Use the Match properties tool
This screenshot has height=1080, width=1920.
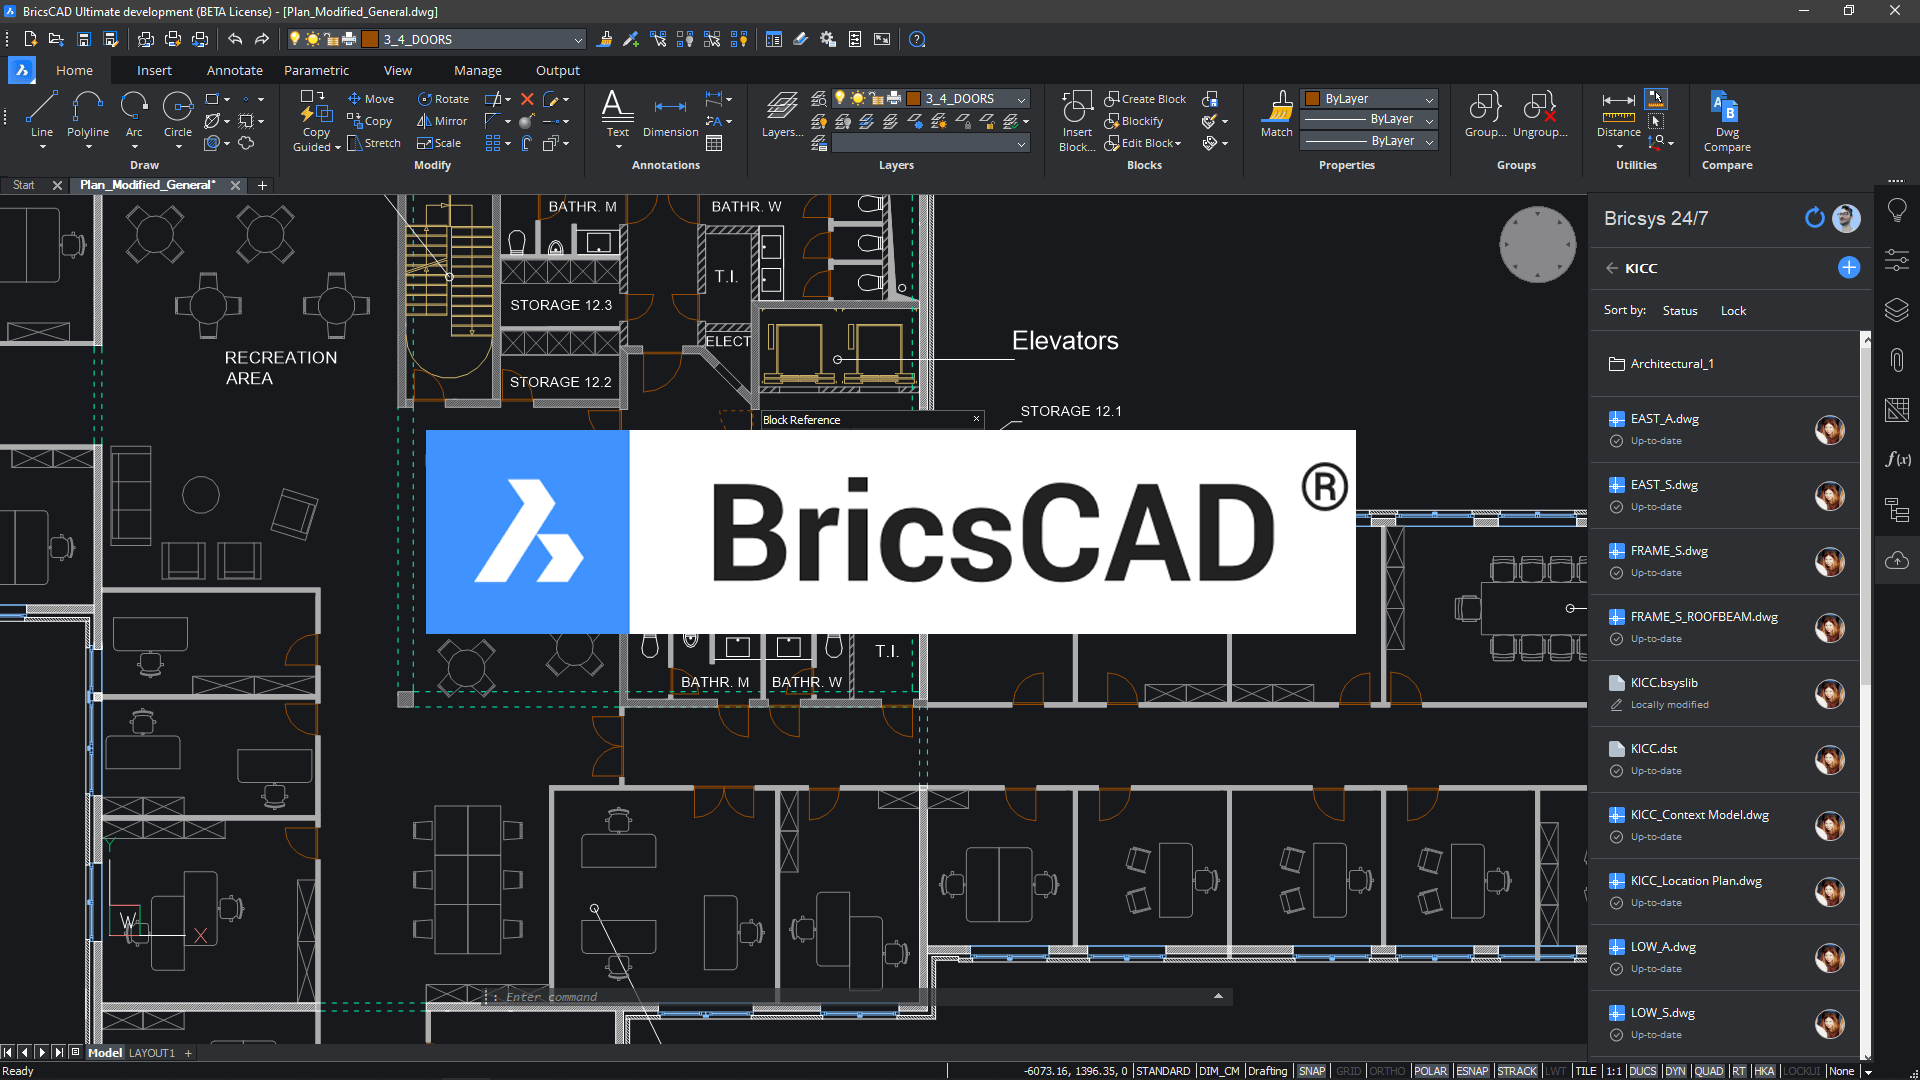tap(1276, 113)
